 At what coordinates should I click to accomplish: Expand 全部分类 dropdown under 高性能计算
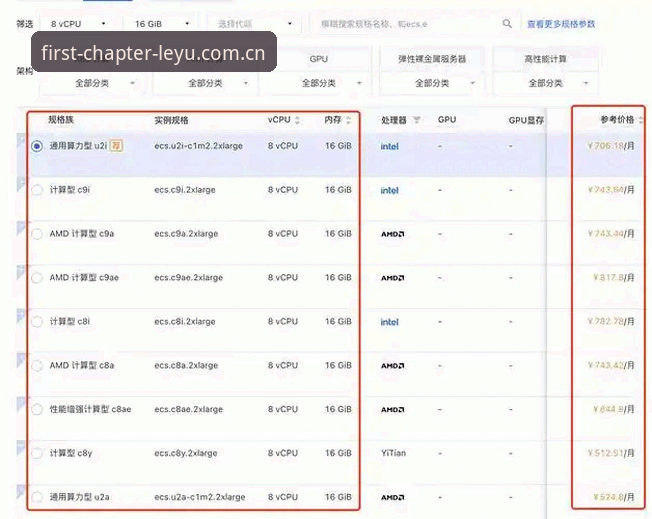[545, 83]
